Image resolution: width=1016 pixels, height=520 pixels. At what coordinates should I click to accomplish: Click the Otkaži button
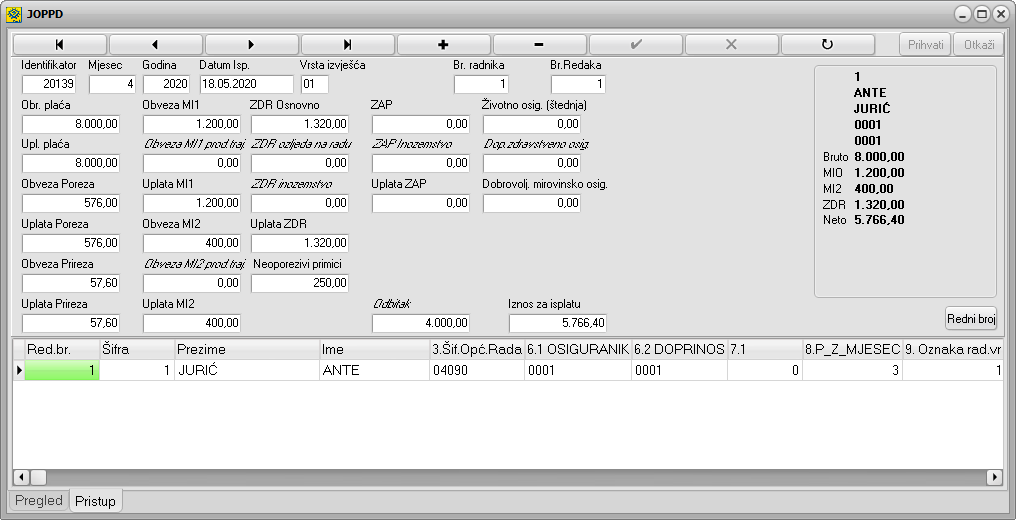[x=978, y=45]
